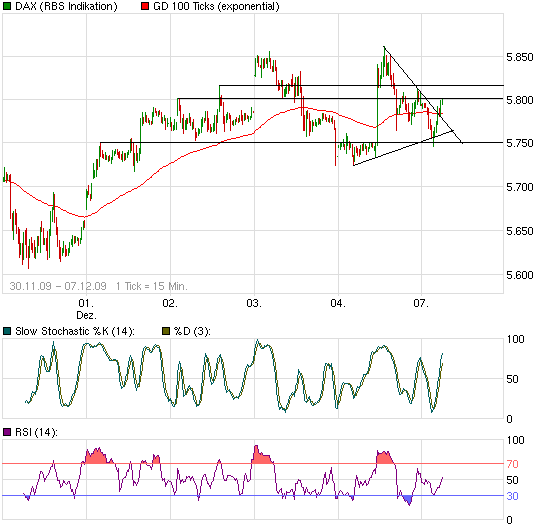
Task: Click the blue 30 RSI threshold label
Action: pyautogui.click(x=512, y=496)
